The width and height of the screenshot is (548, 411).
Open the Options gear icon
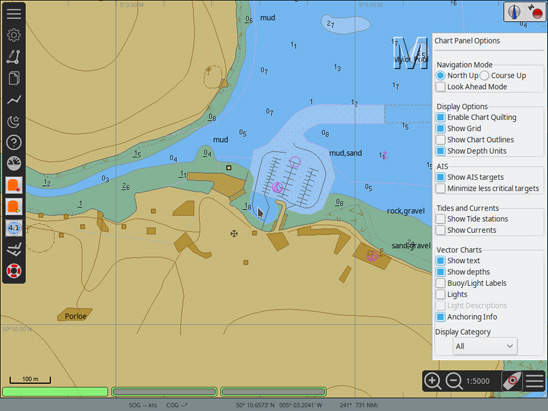pyautogui.click(x=14, y=35)
